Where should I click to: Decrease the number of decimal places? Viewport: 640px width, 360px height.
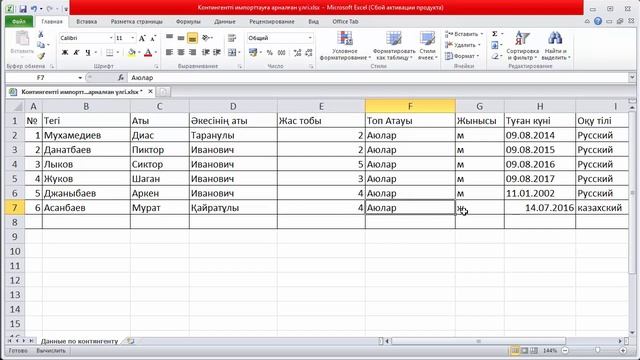coord(309,53)
